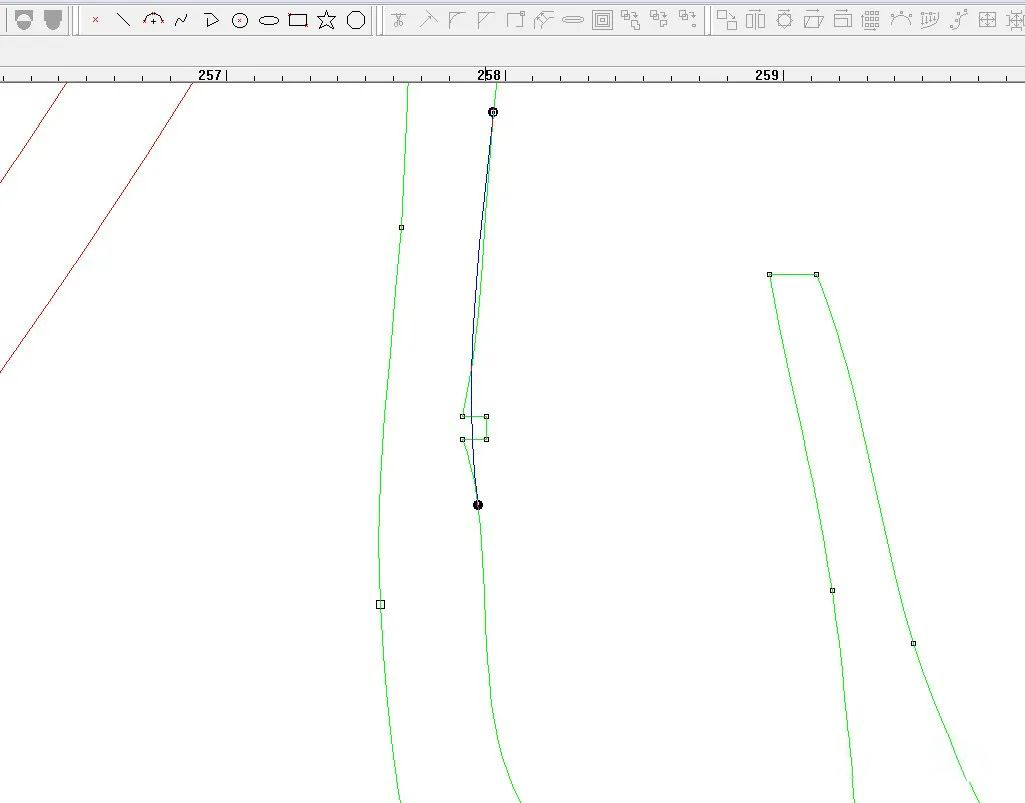The image size is (1025, 803).
Task: Click the skew parallelogram transform icon
Action: tap(814, 20)
